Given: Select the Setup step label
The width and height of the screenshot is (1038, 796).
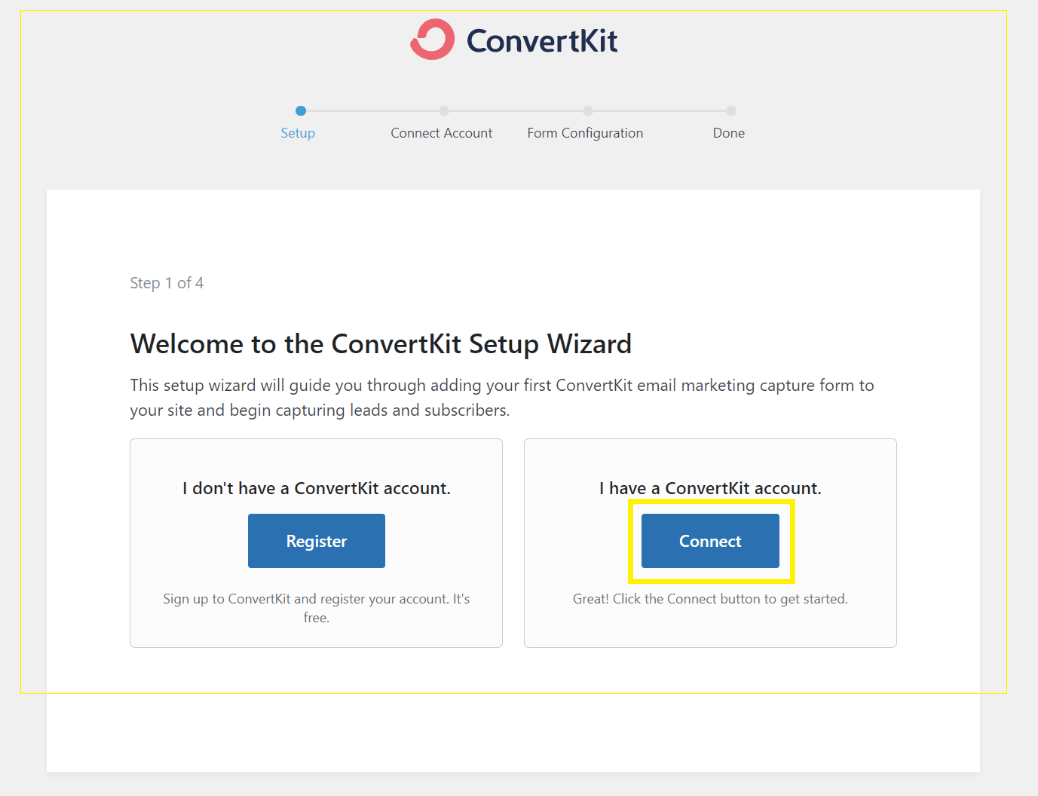Looking at the screenshot, I should point(298,133).
